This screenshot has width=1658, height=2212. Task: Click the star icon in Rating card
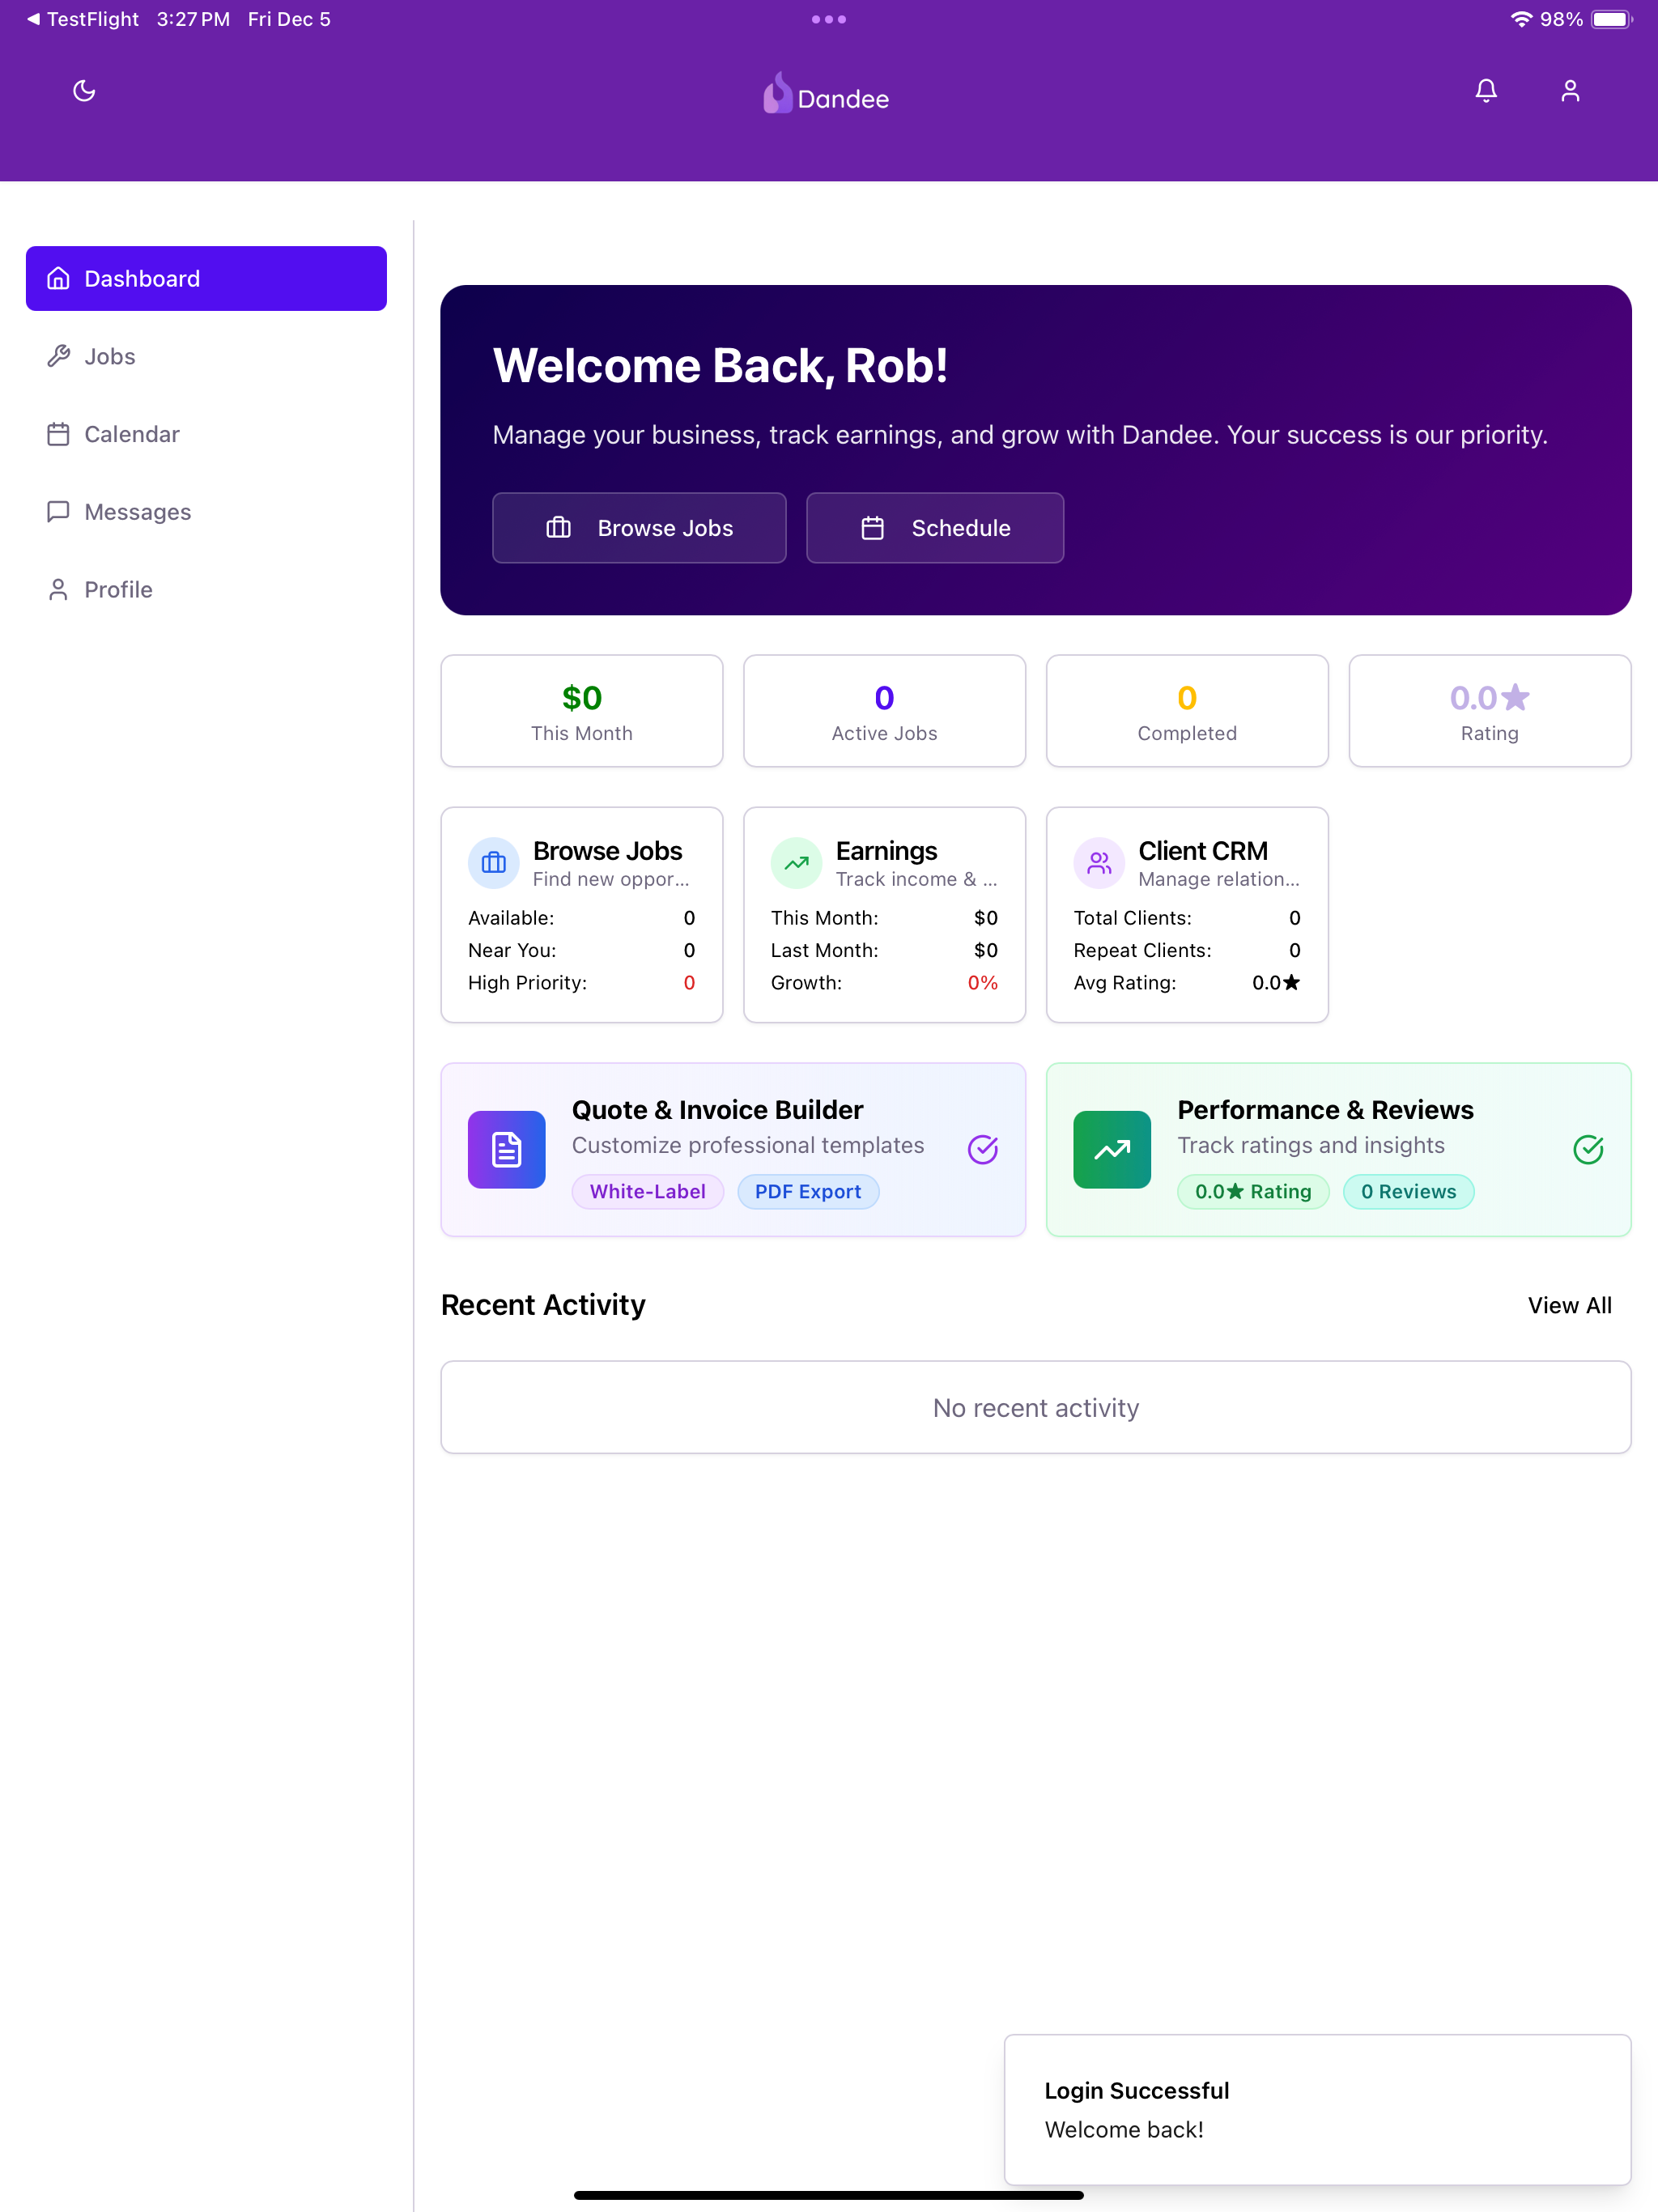pos(1515,697)
